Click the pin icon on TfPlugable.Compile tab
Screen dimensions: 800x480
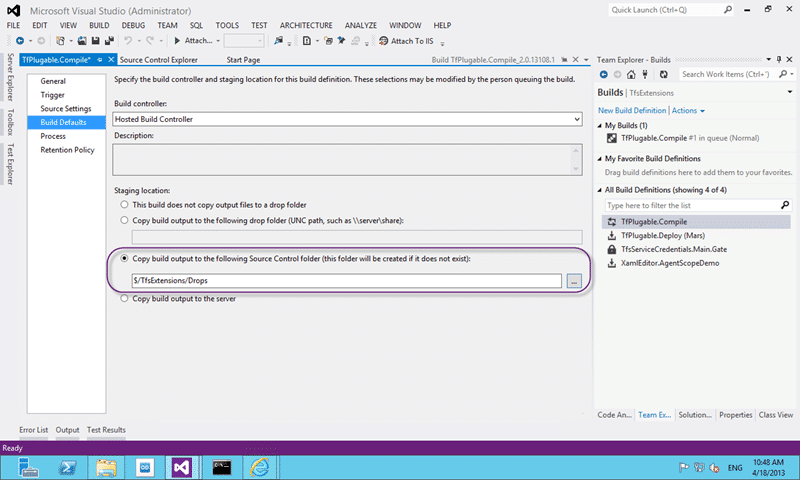pyautogui.click(x=100, y=60)
